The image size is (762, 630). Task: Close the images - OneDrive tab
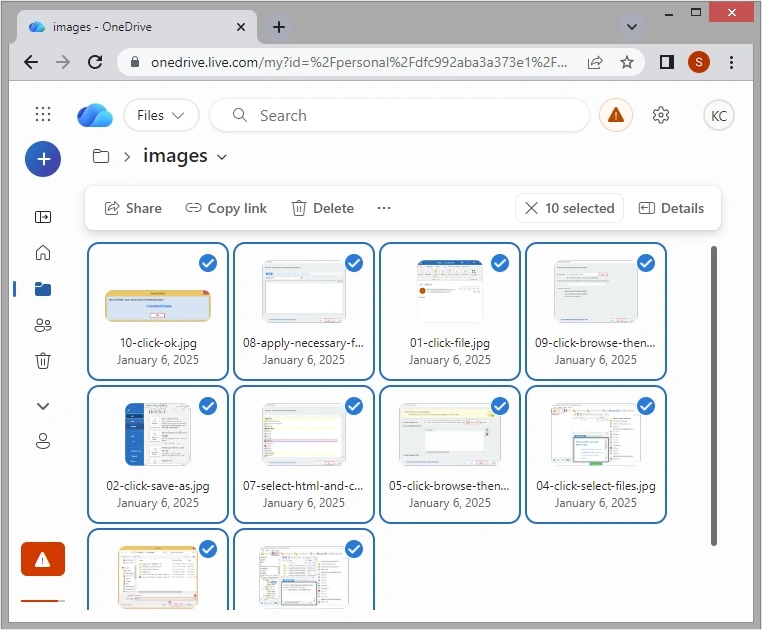tap(241, 27)
